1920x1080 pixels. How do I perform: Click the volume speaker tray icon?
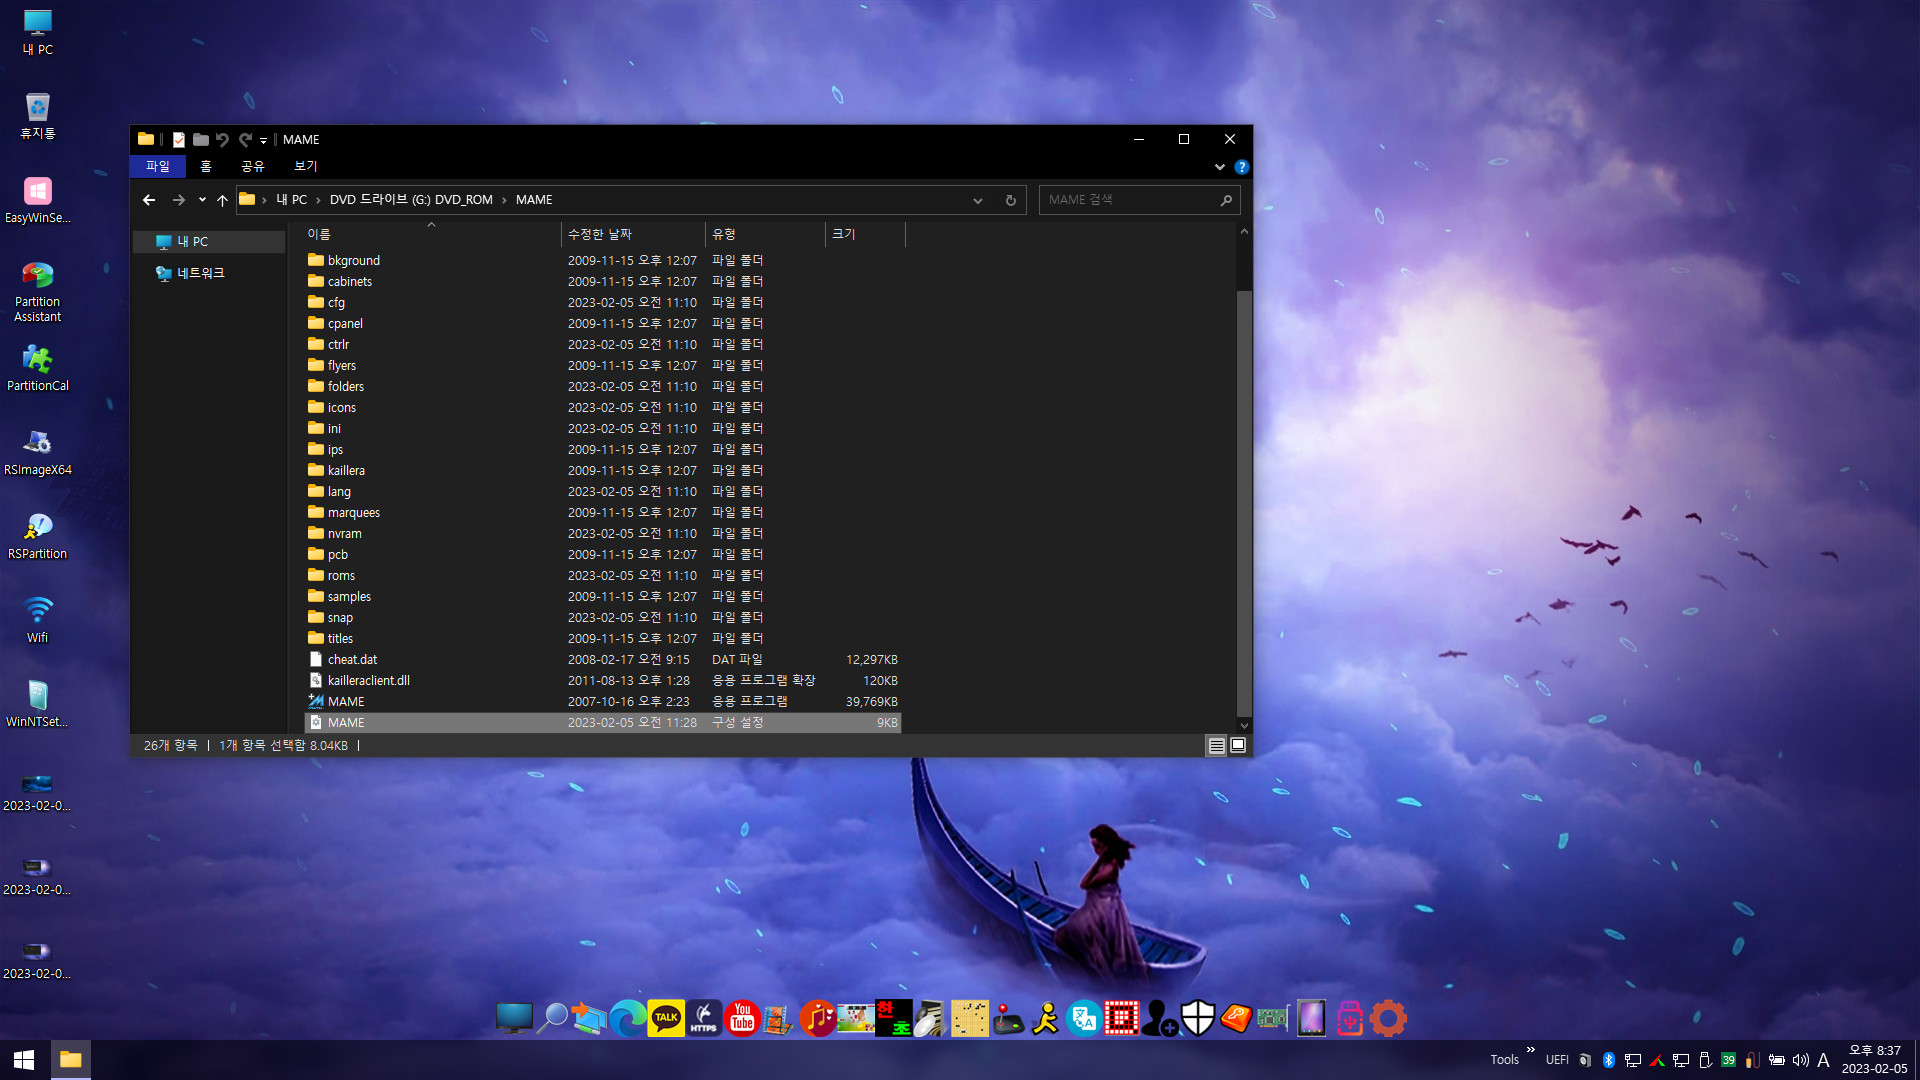[x=1800, y=1060]
